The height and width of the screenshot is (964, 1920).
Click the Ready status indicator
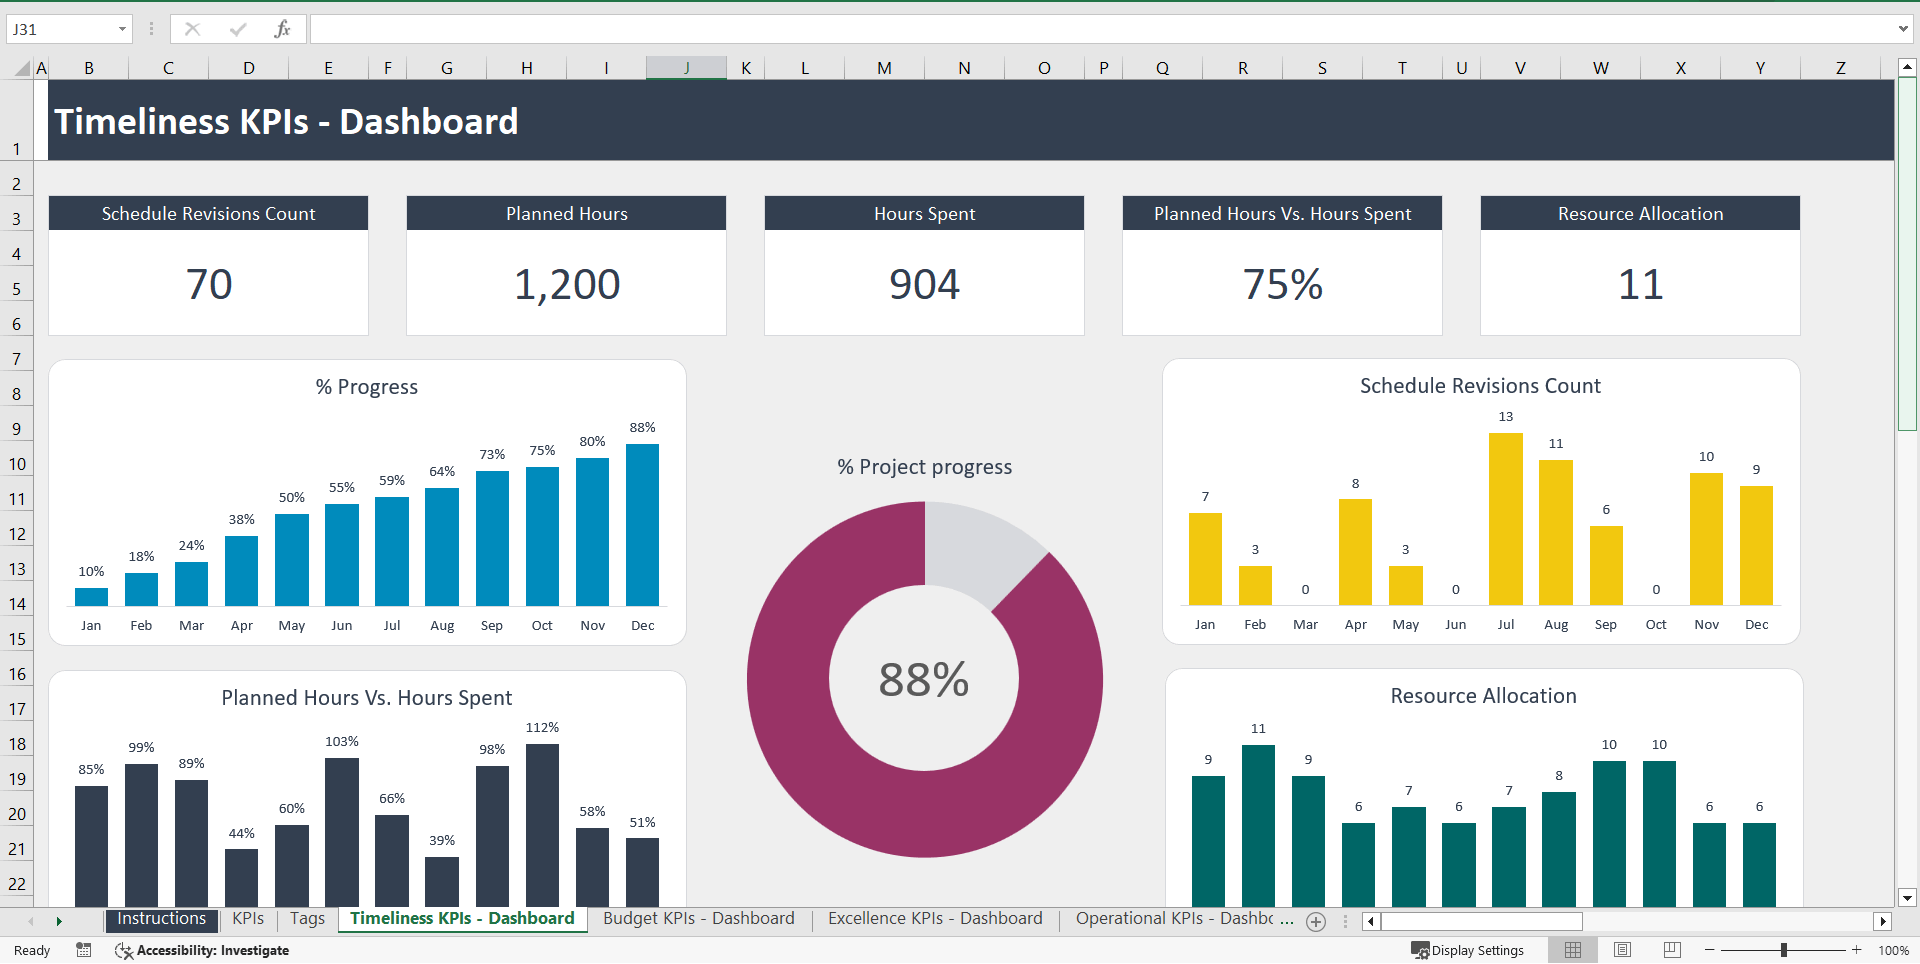(32, 950)
